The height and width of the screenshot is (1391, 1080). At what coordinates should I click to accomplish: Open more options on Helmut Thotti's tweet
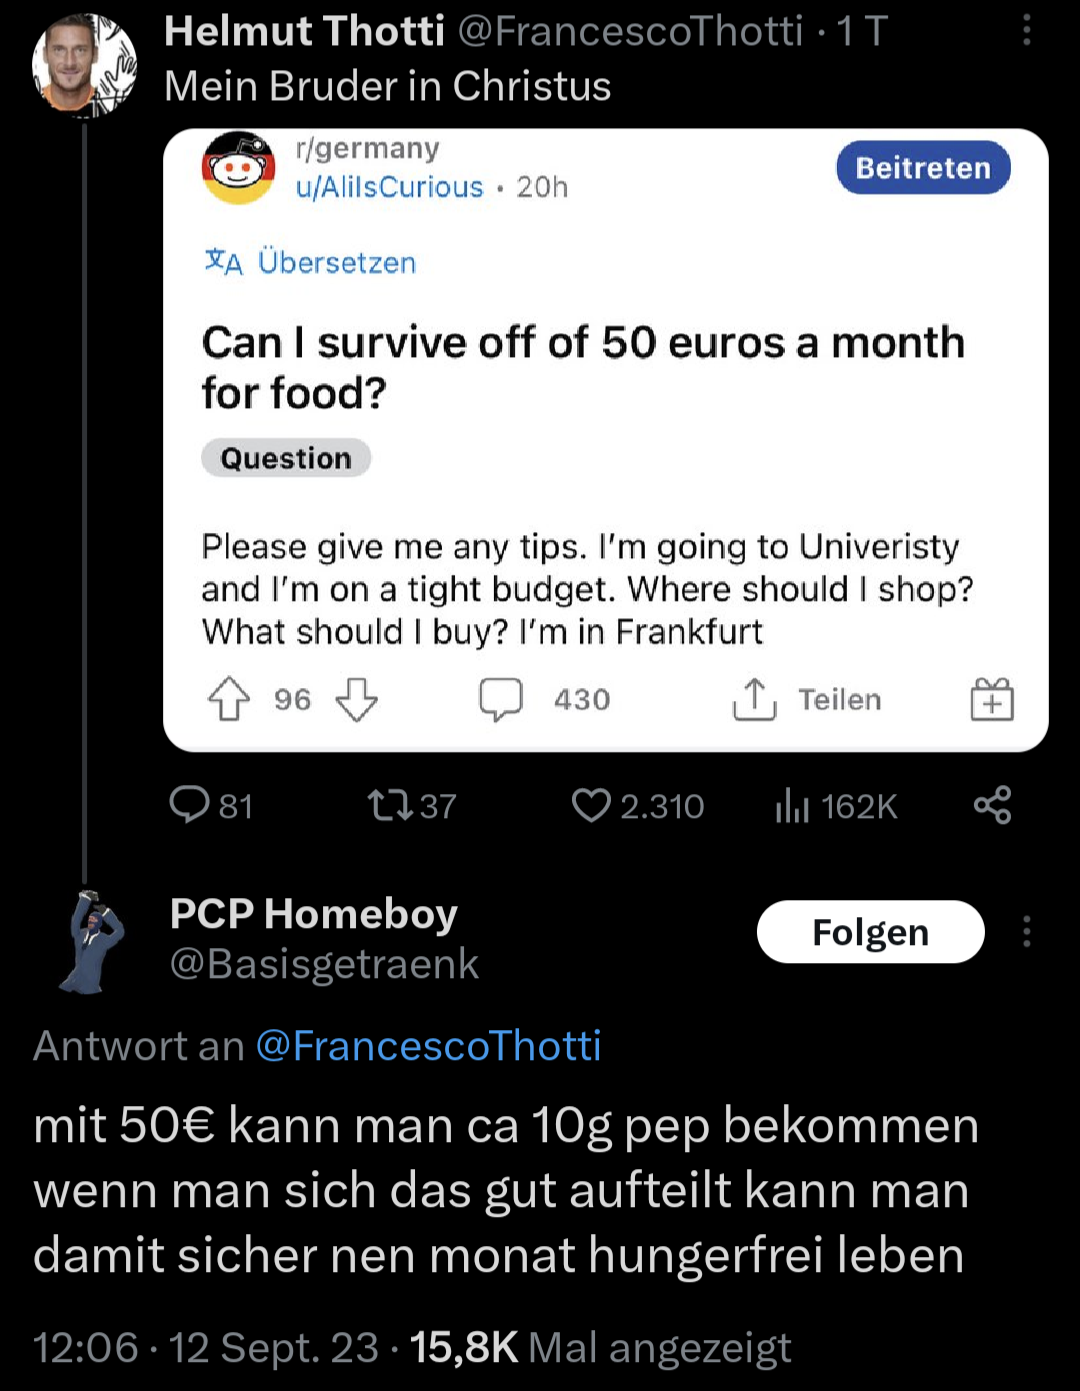coord(1026,31)
